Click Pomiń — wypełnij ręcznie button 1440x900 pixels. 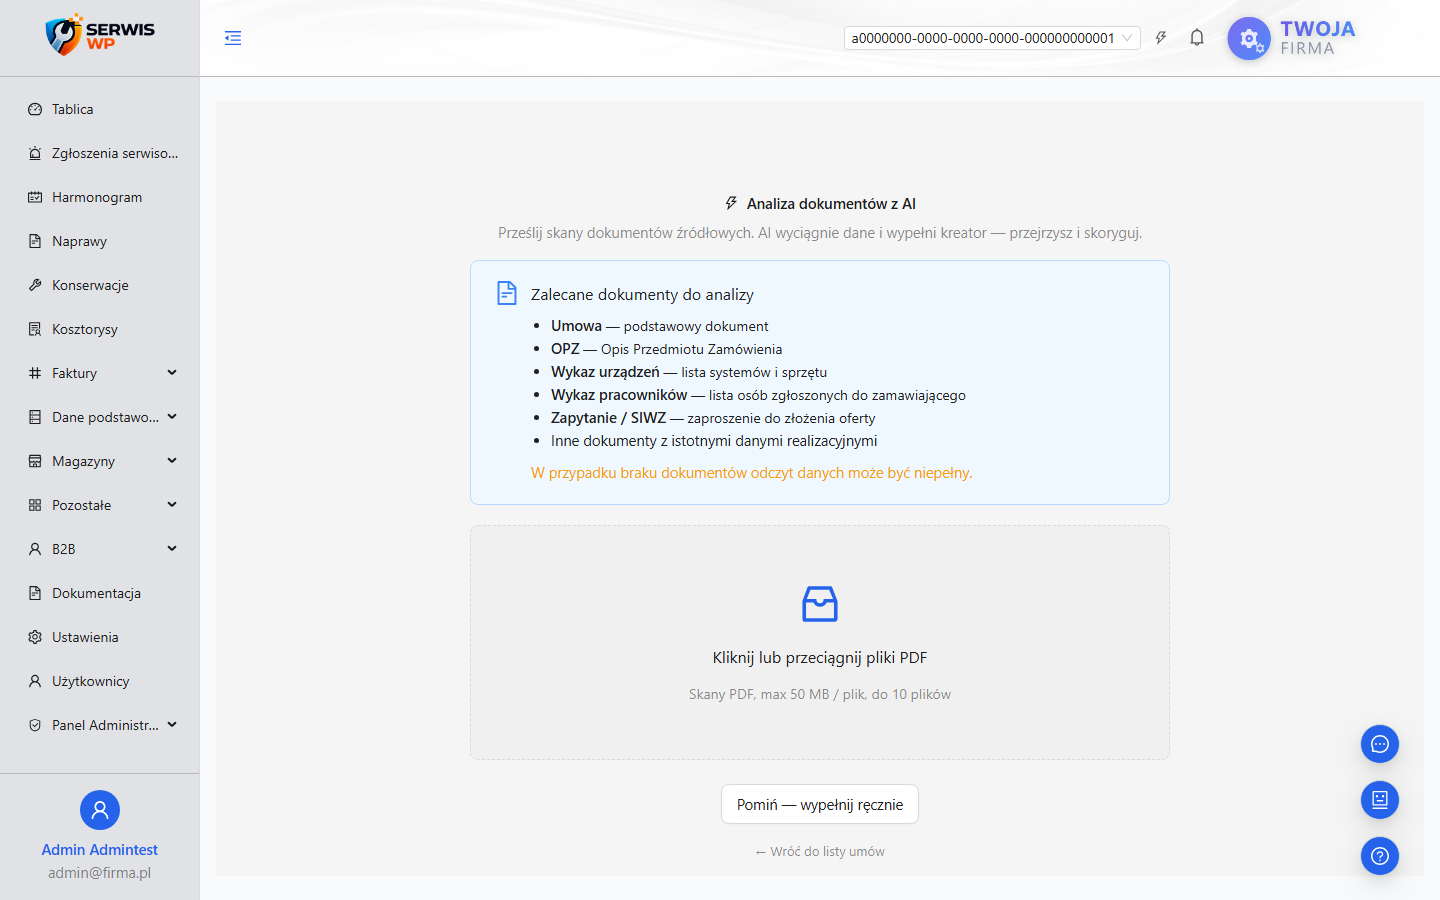[x=820, y=804]
